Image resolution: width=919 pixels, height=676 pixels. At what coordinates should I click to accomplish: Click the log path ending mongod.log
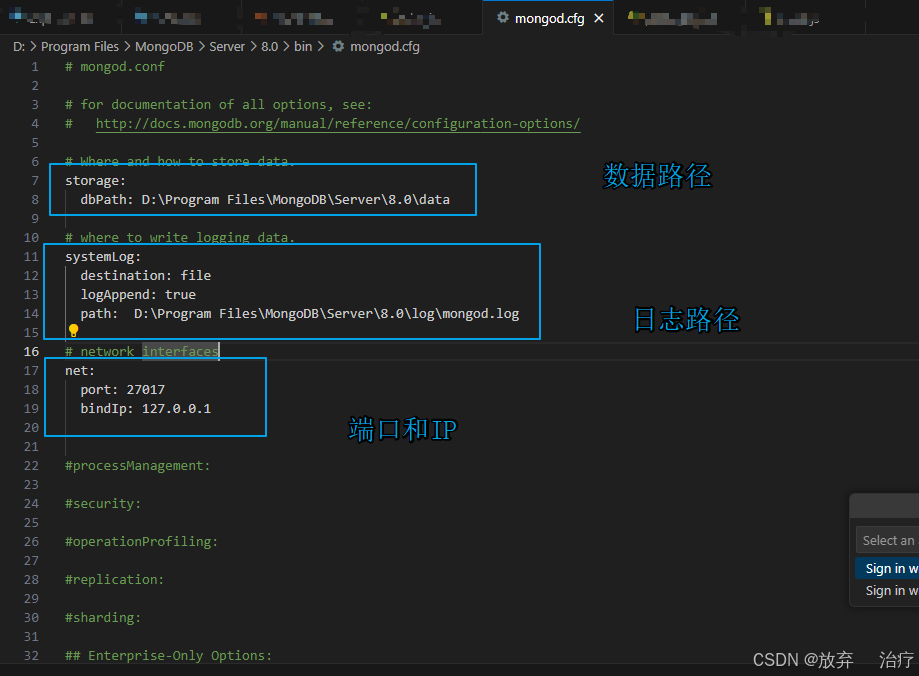tap(326, 314)
